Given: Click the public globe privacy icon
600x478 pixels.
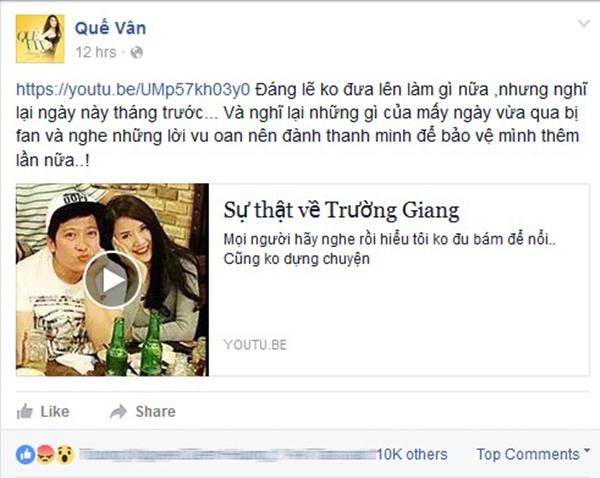Looking at the screenshot, I should coord(137,52).
